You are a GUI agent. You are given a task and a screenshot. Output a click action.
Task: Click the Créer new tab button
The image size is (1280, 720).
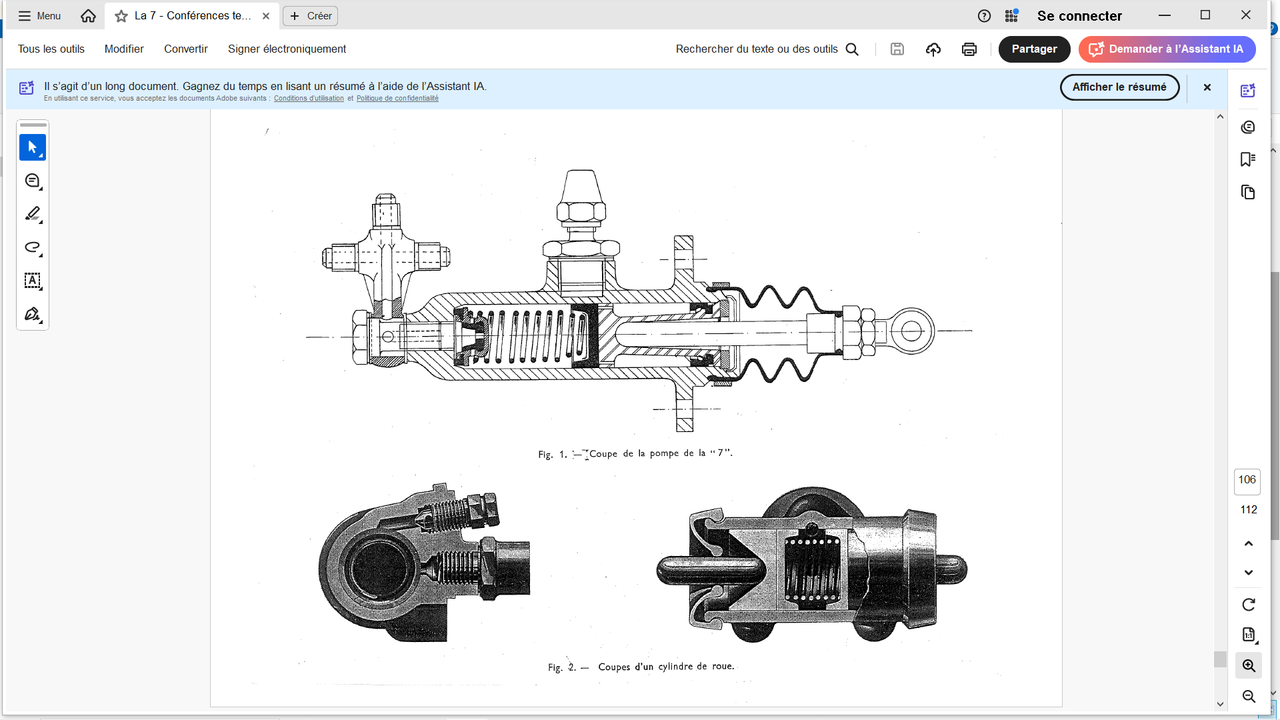pyautogui.click(x=310, y=16)
